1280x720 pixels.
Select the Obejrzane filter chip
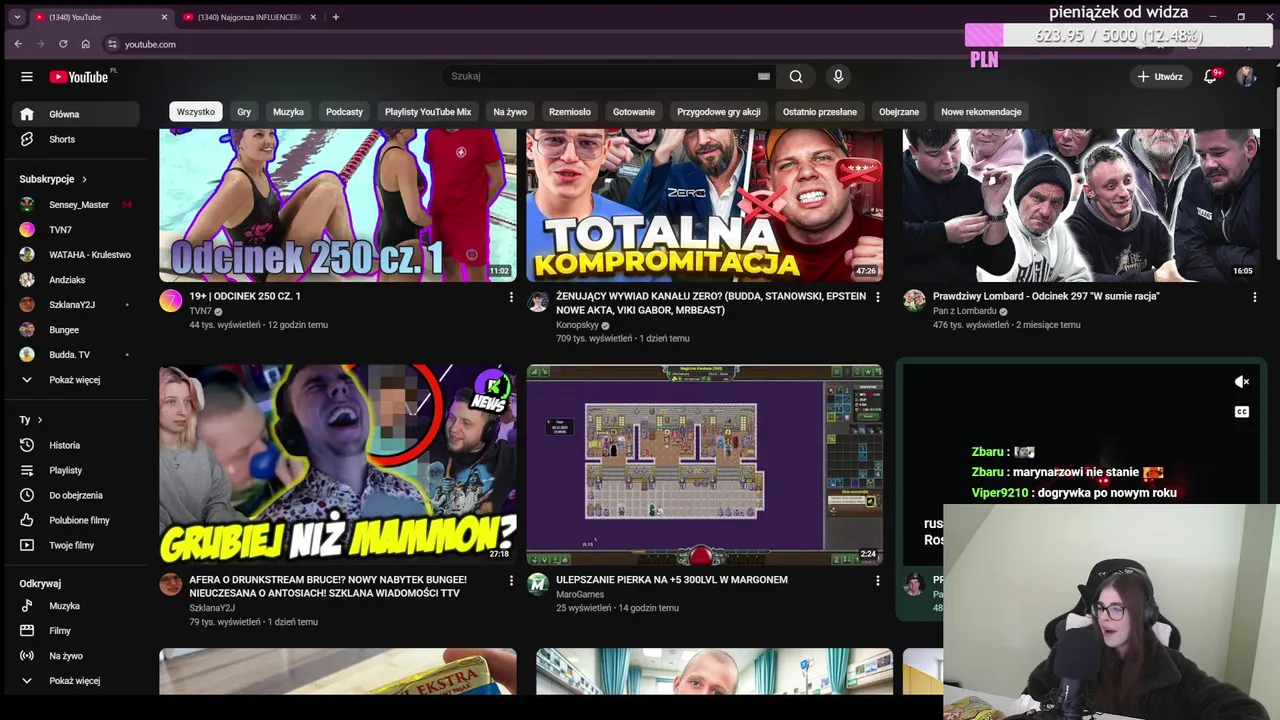click(899, 112)
